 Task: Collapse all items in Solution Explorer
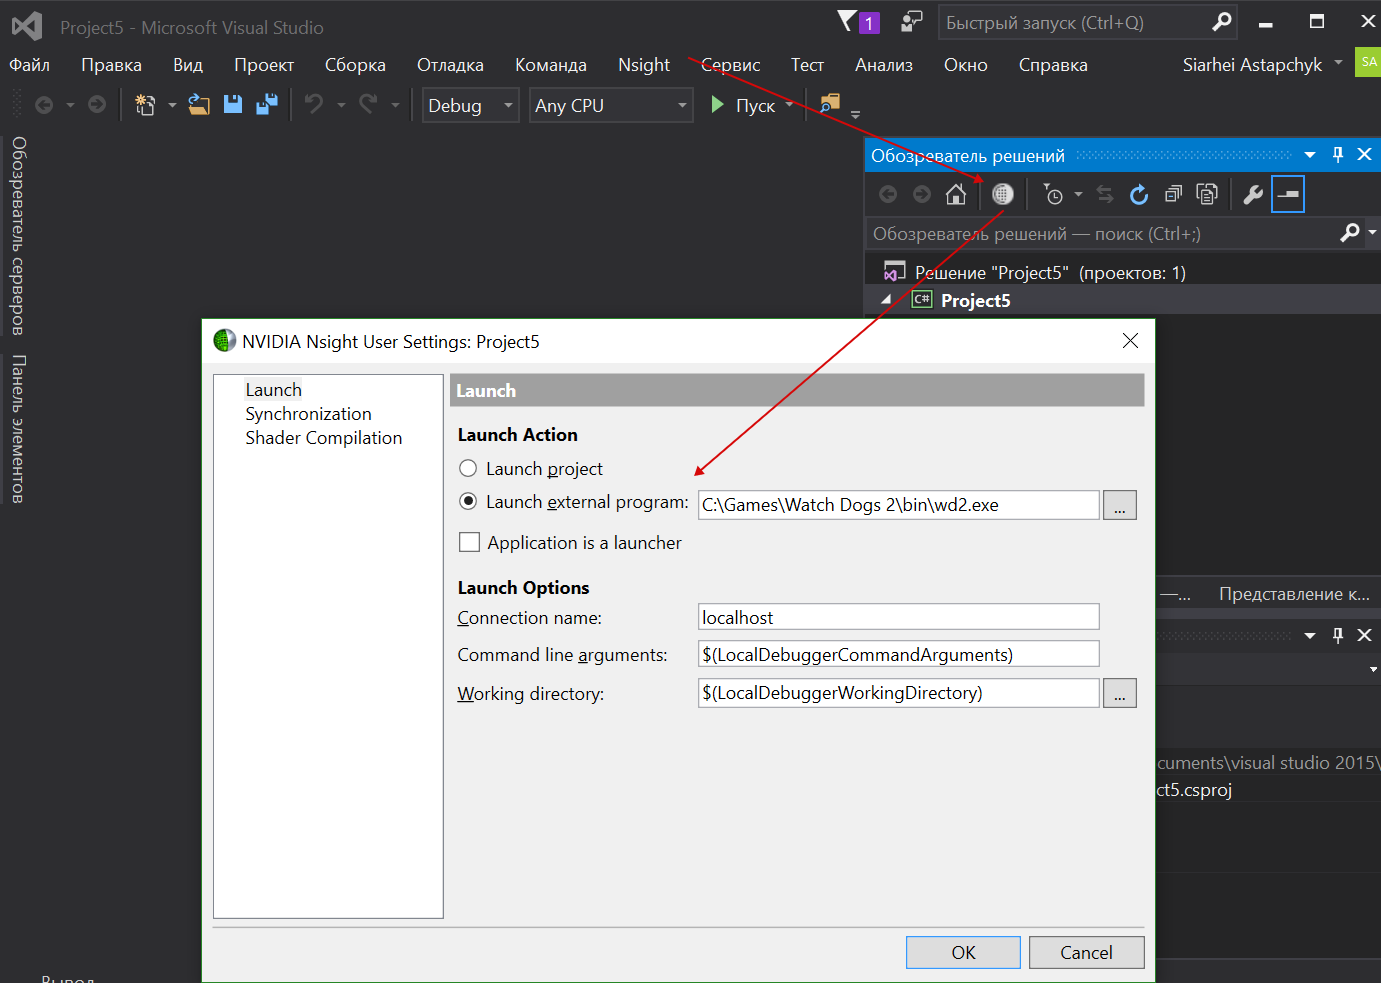[x=1173, y=194]
